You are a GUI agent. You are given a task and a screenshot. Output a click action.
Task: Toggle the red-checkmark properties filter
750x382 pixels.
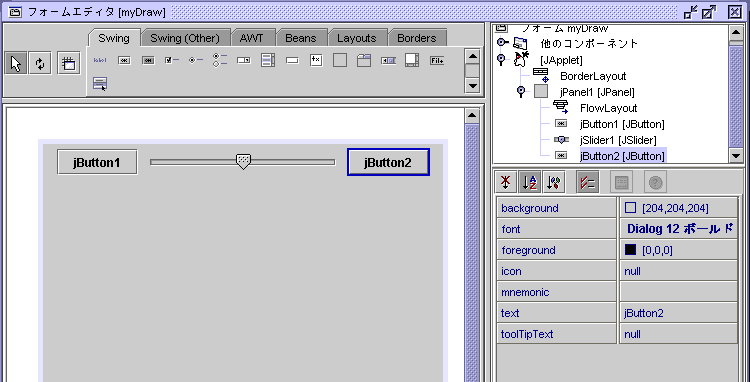(x=587, y=183)
